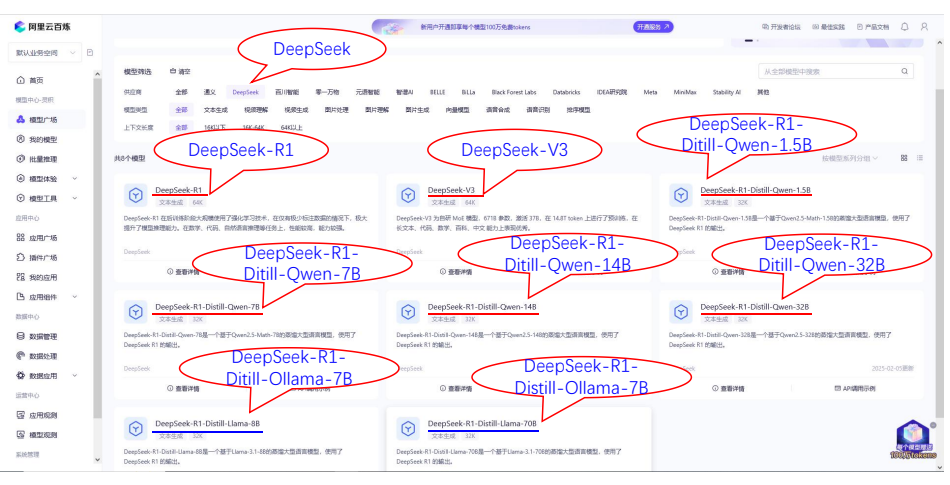The width and height of the screenshot is (950, 485).
Task: Click 清空 to clear model filters
Action: coord(180,71)
